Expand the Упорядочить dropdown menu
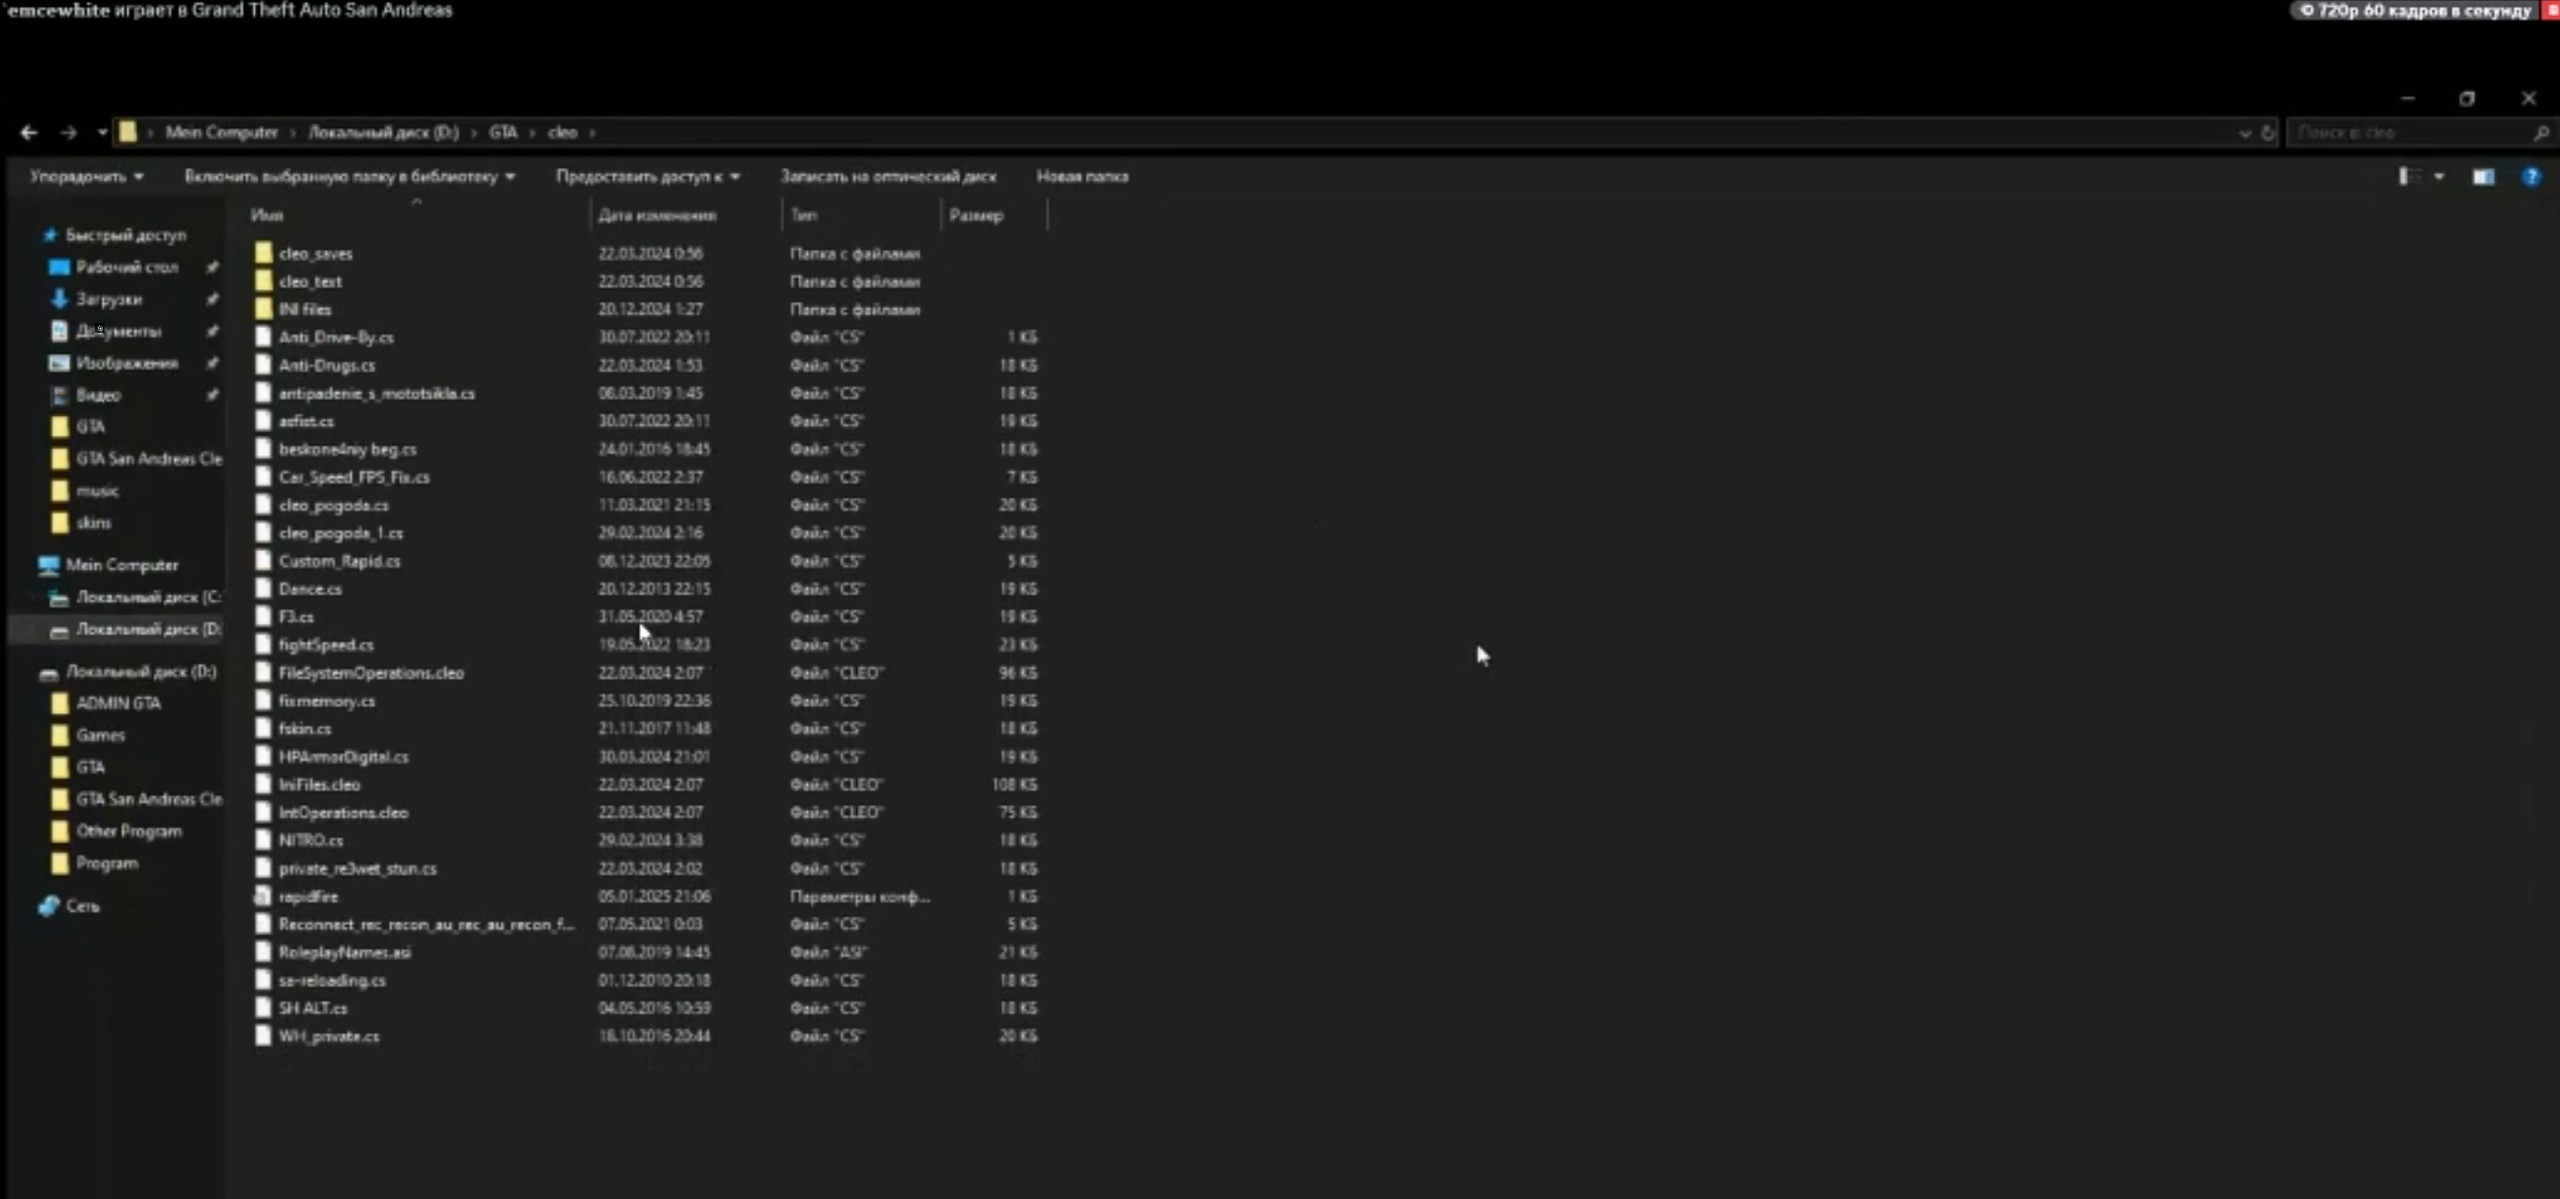Viewport: 2560px width, 1199px height. (x=87, y=177)
